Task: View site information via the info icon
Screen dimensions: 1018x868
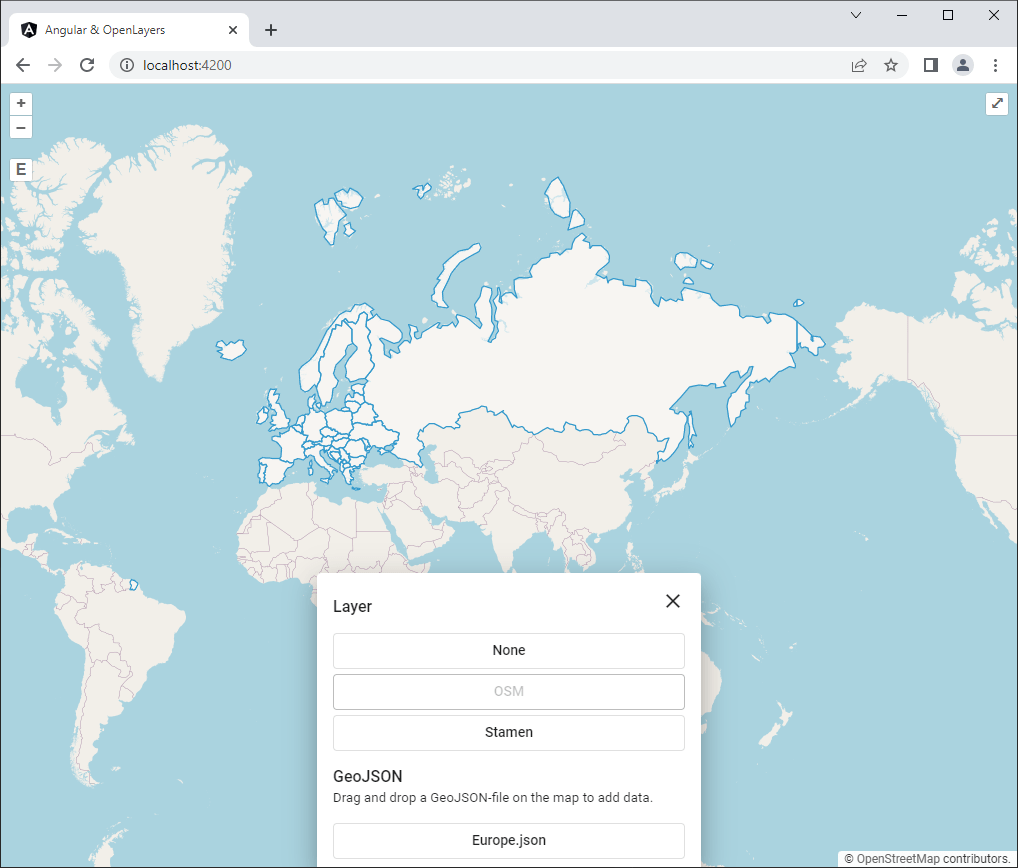Action: coord(126,65)
